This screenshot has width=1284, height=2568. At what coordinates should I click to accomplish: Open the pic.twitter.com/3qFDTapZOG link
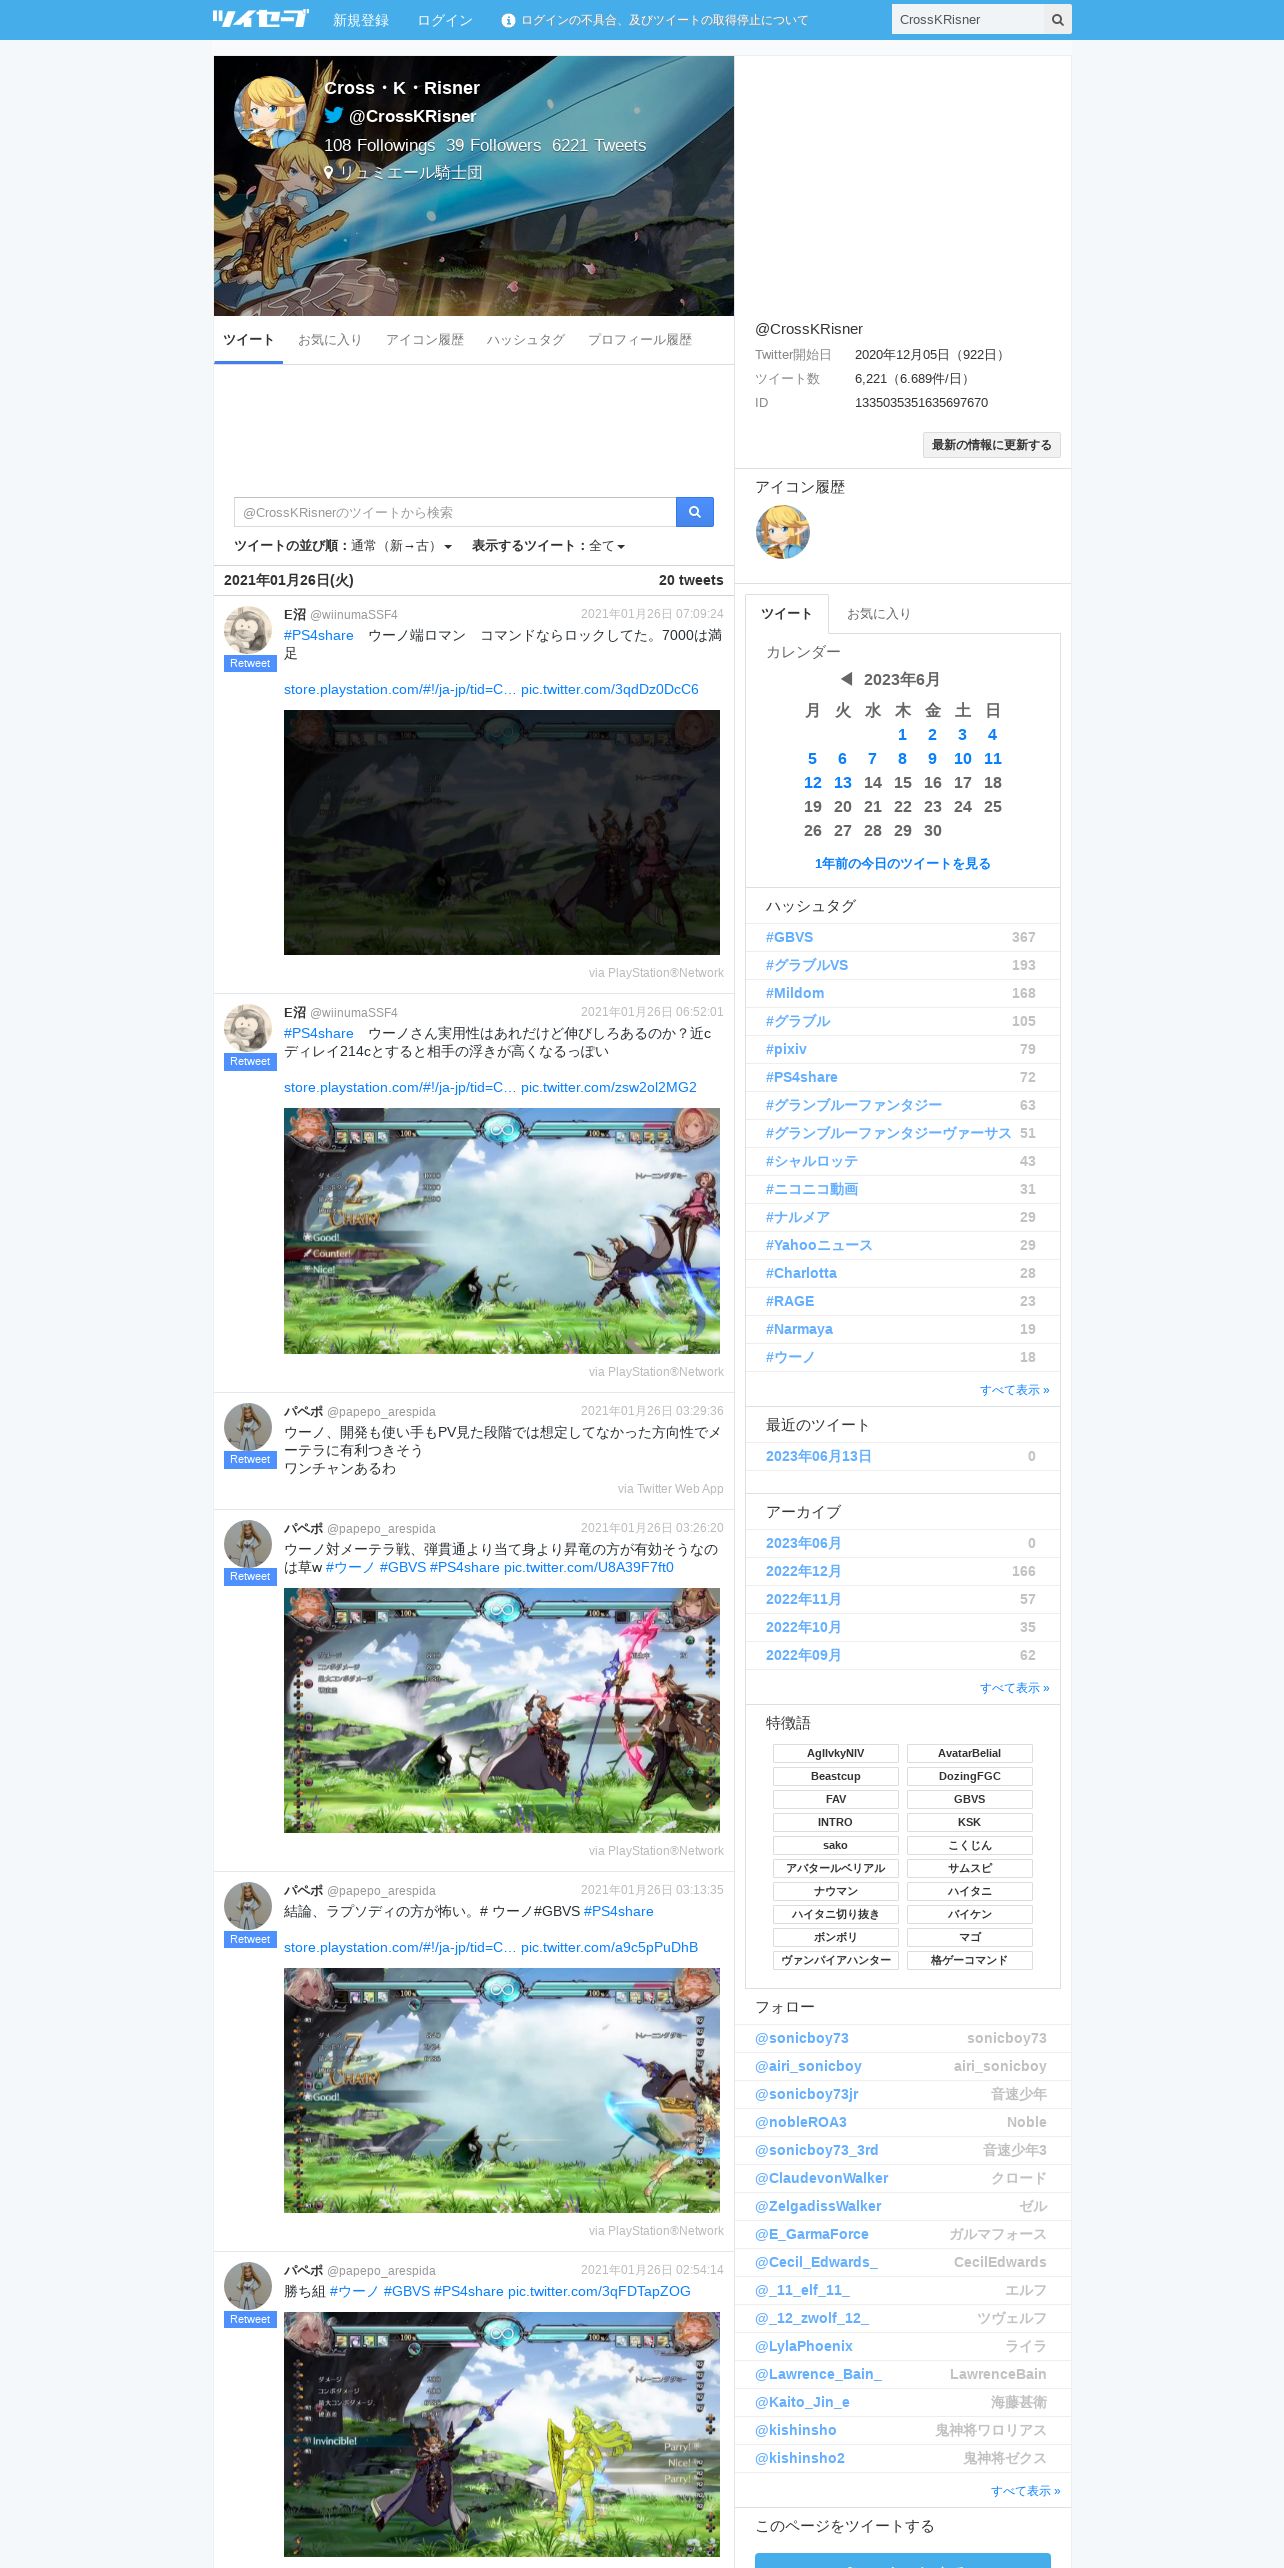point(599,2291)
